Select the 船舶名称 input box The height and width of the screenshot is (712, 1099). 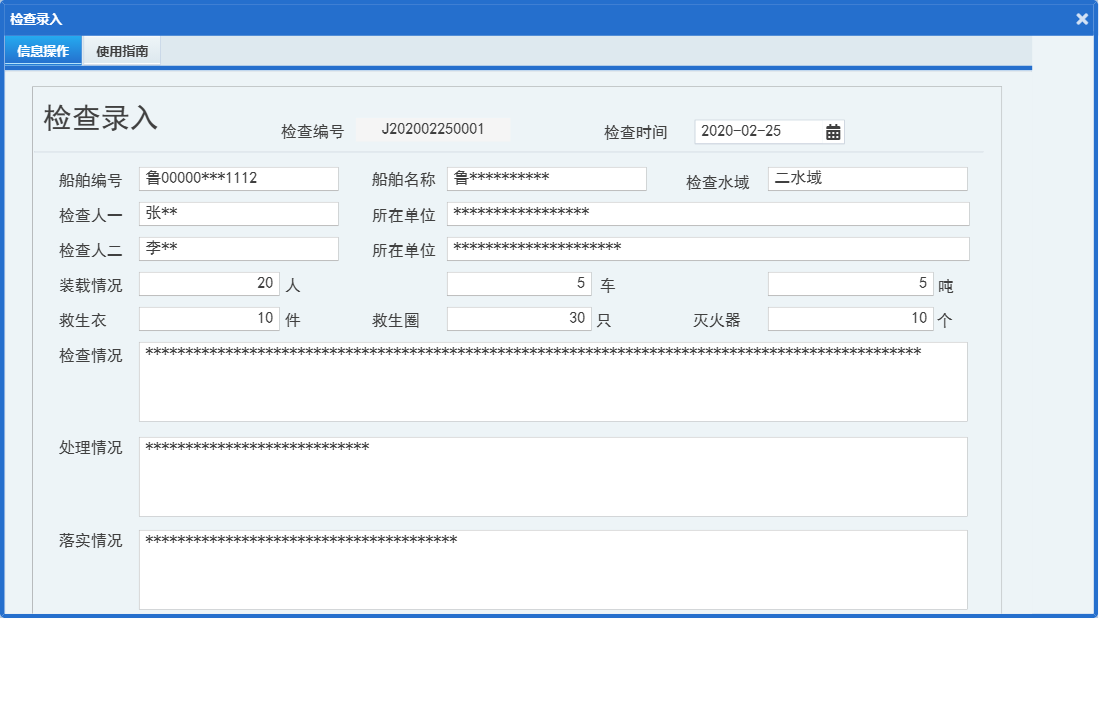click(546, 178)
